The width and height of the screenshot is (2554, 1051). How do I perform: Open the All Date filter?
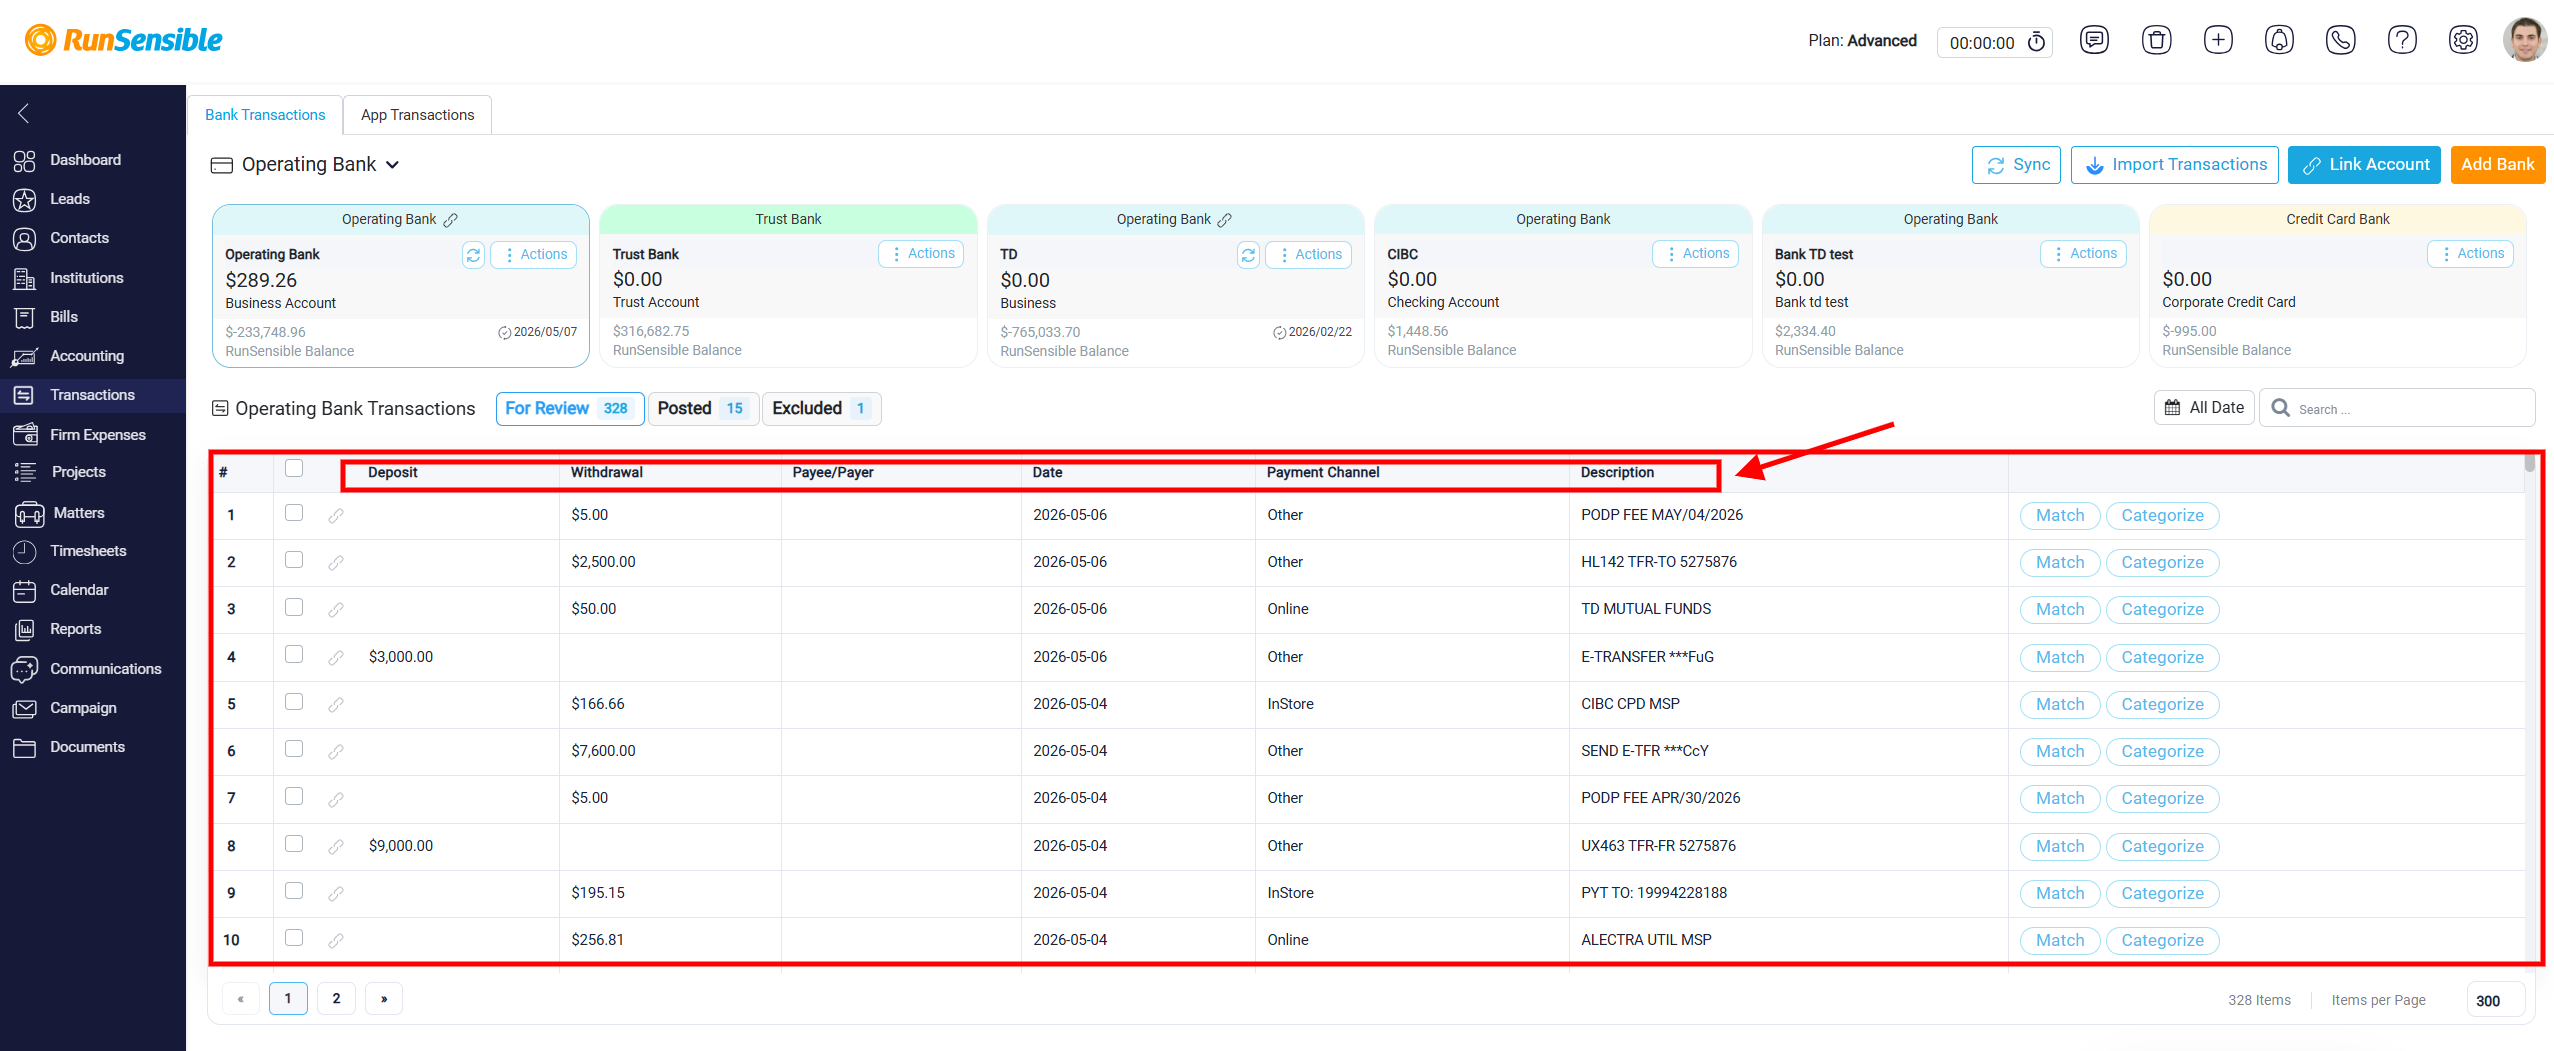[x=2204, y=408]
